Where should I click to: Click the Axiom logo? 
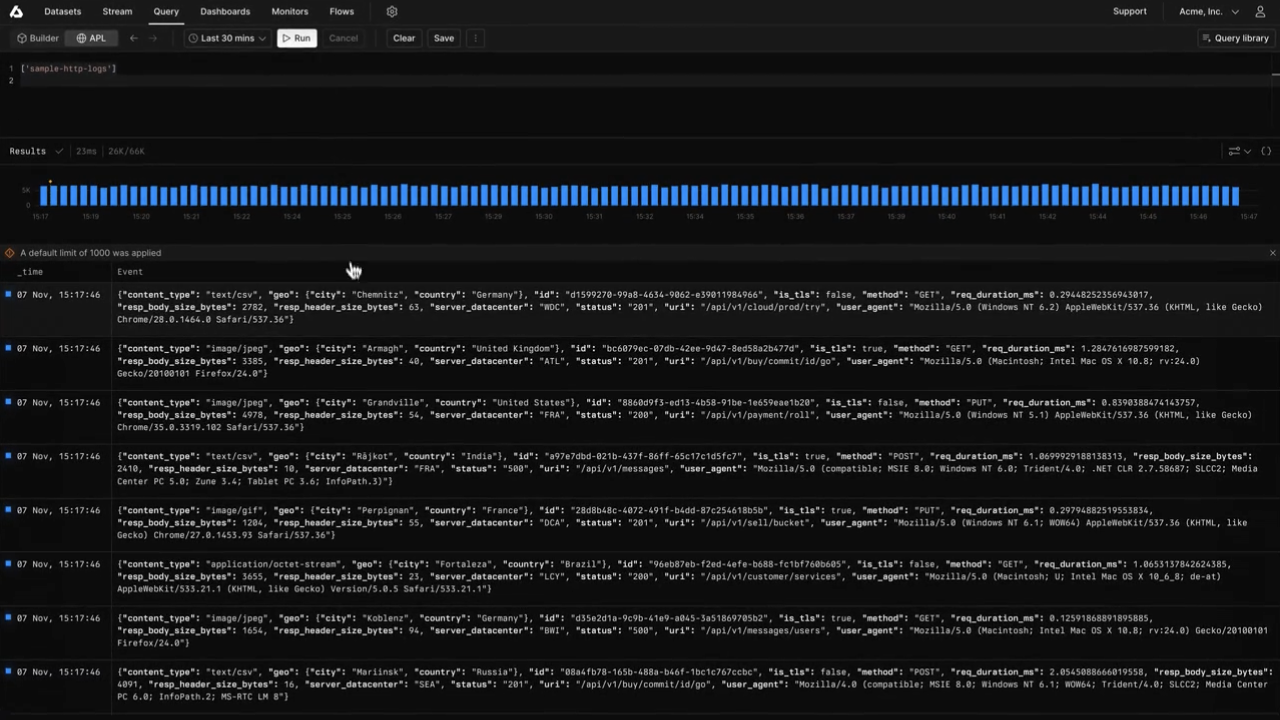(x=15, y=11)
